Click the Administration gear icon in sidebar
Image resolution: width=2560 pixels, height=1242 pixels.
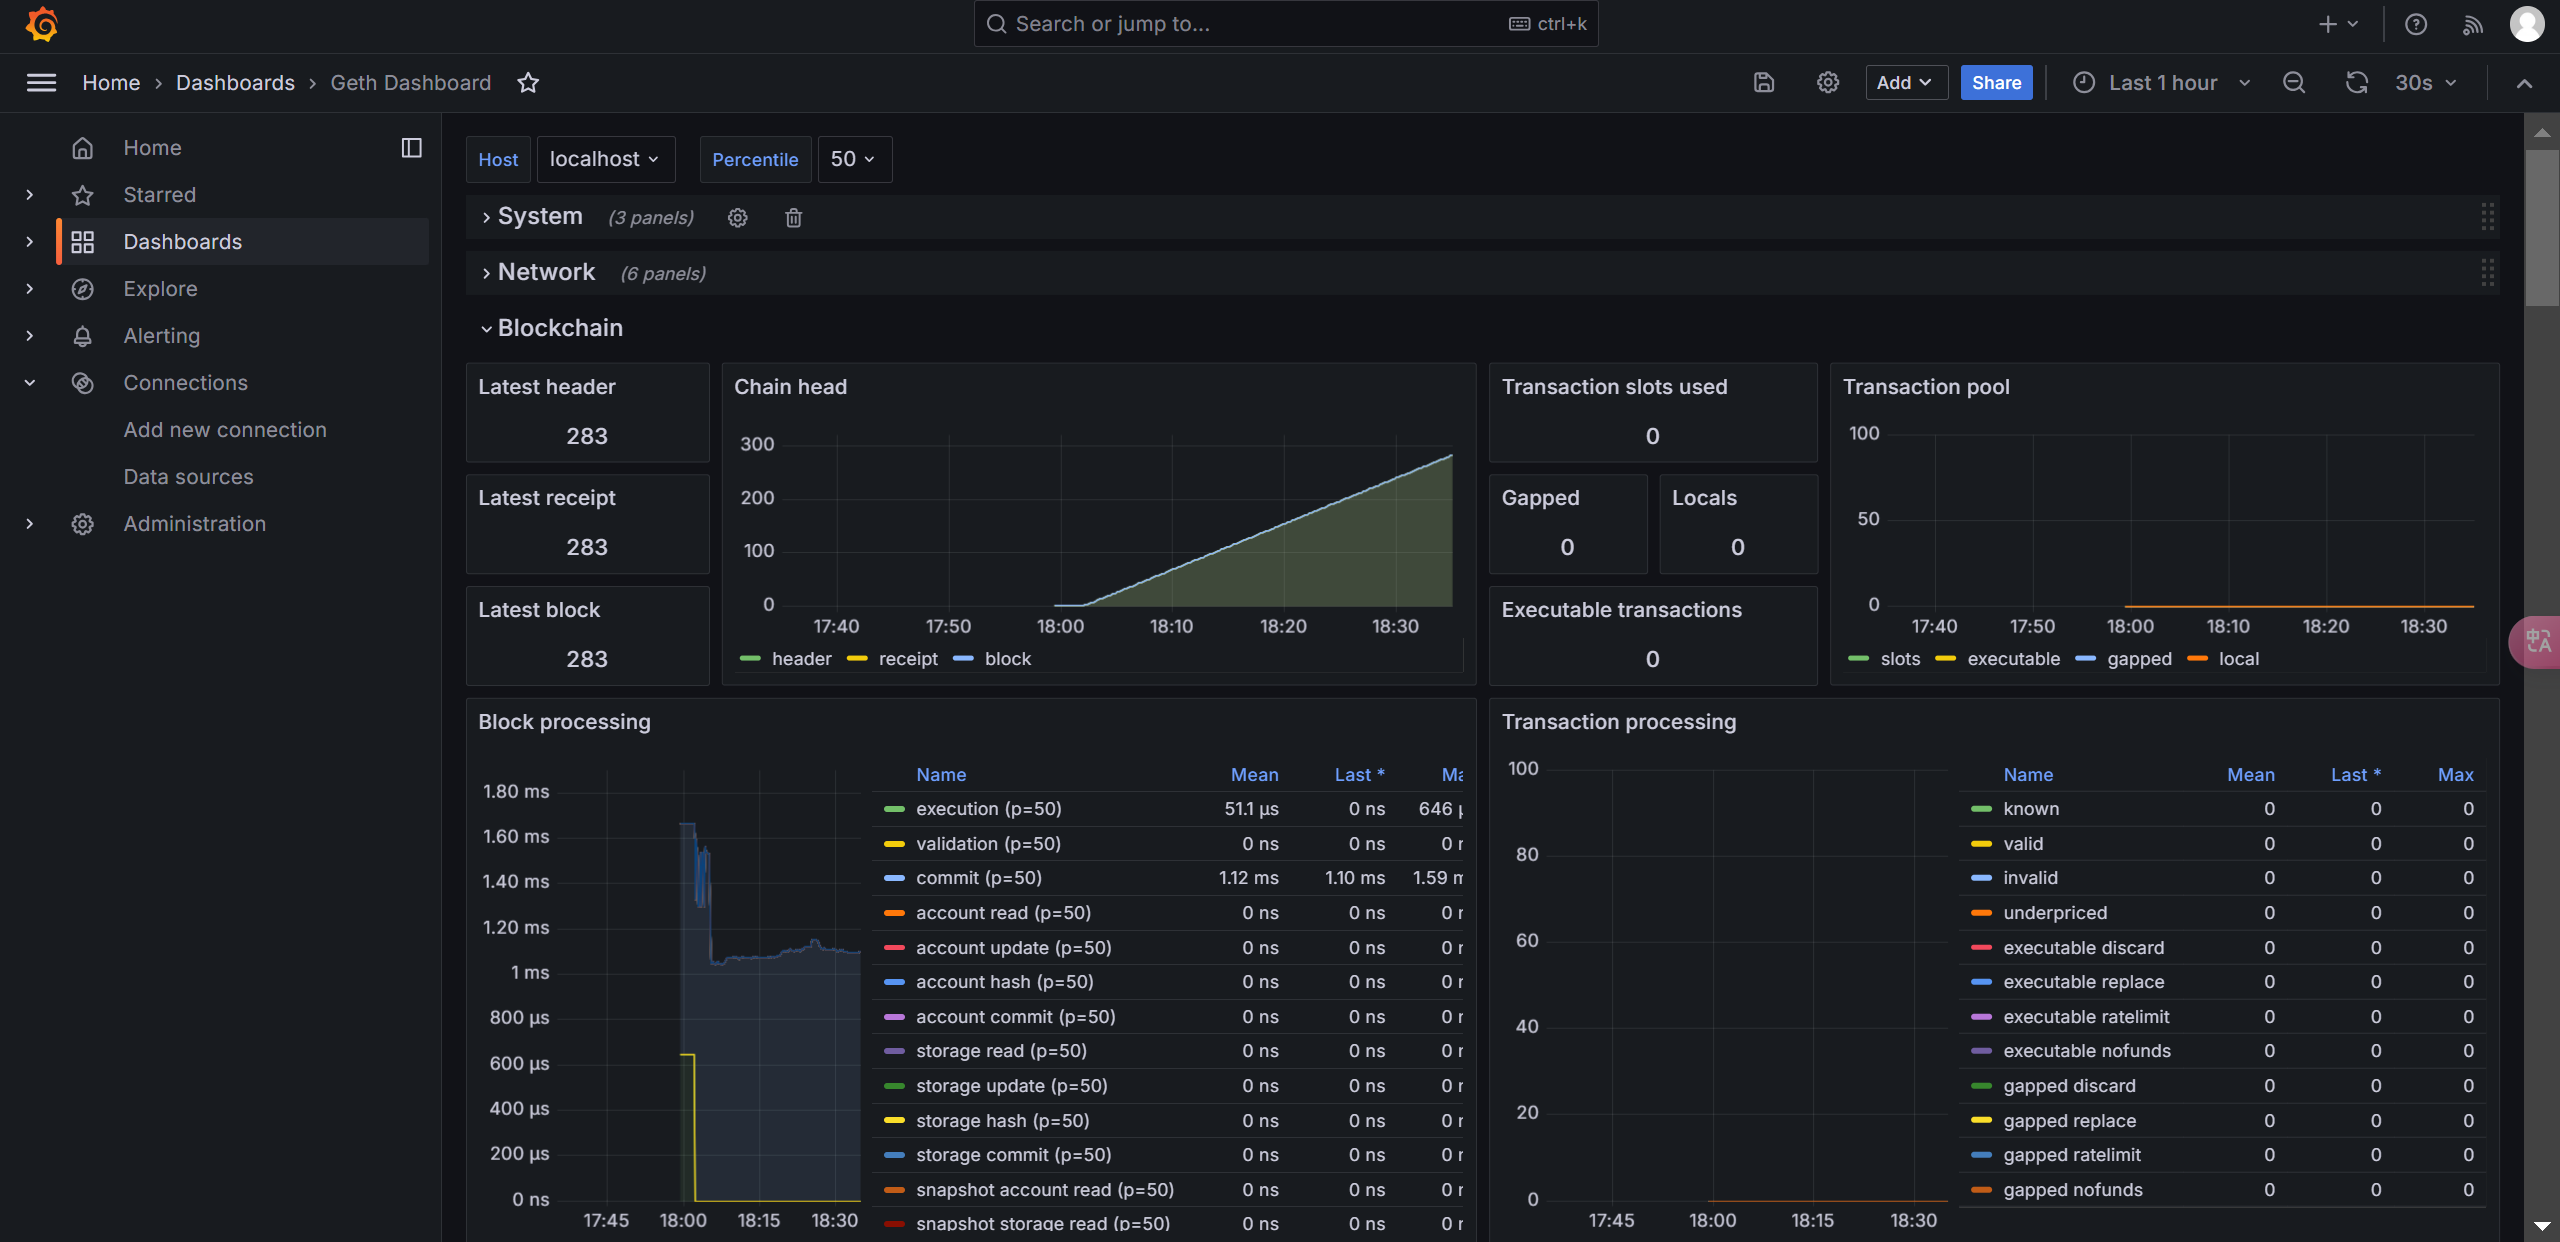click(x=83, y=524)
